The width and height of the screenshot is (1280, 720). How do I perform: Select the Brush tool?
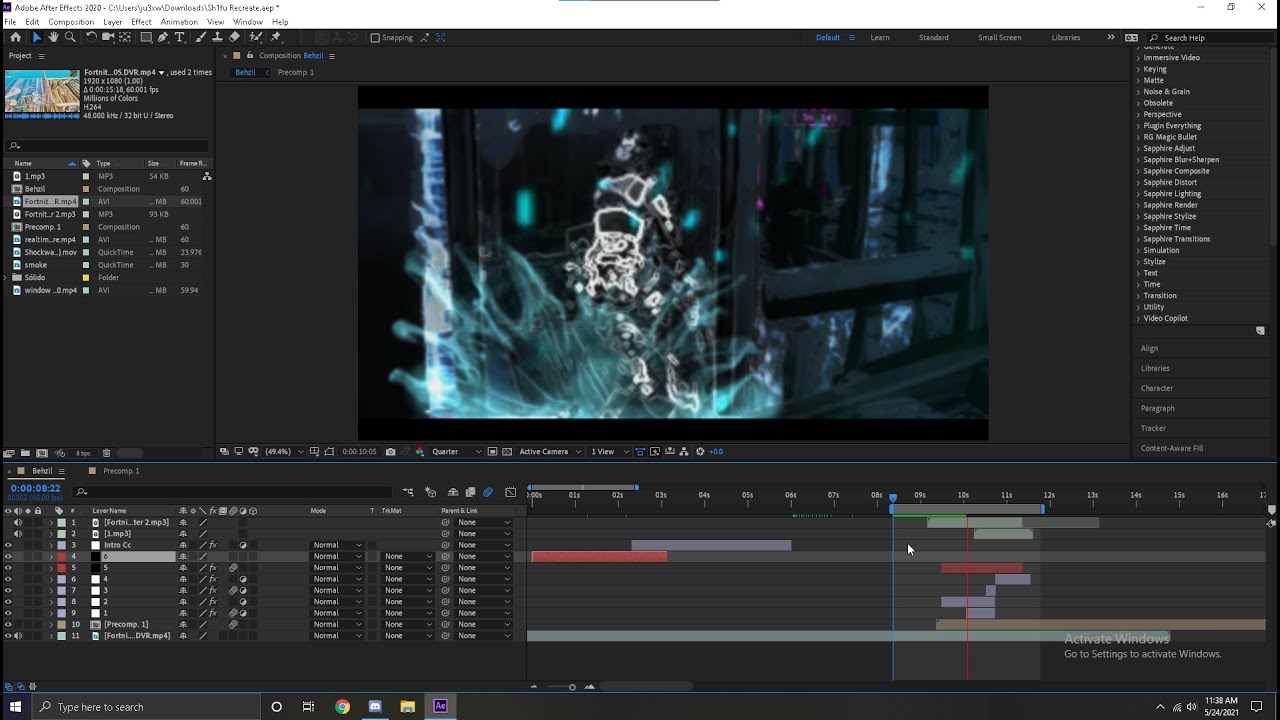199,37
